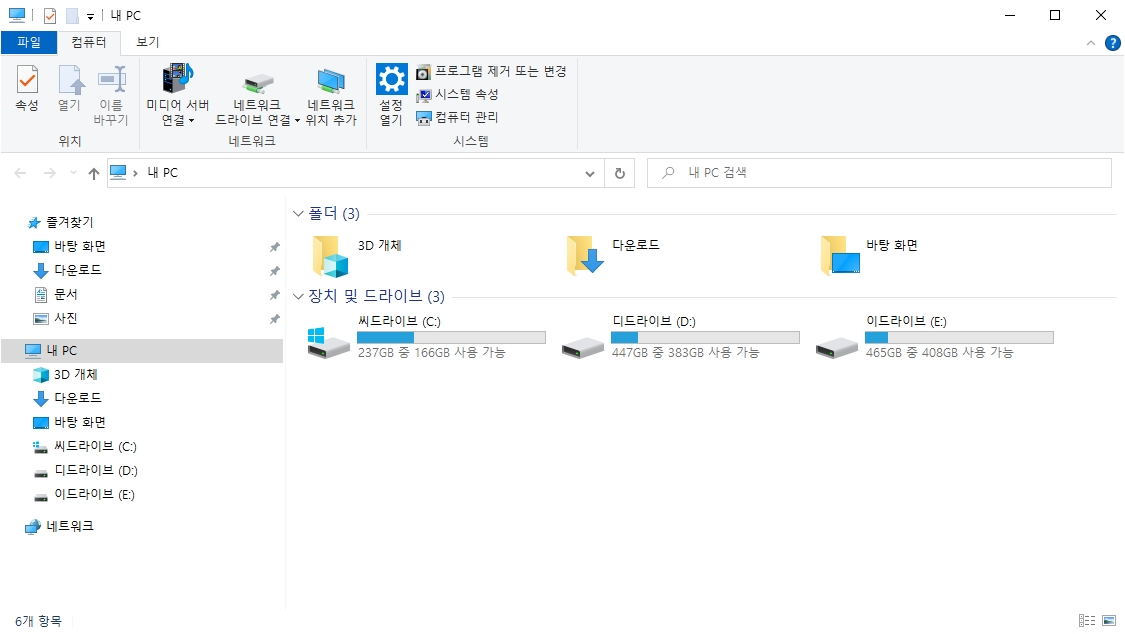Open 시스템 속성 in the ribbon
The width and height of the screenshot is (1125, 634).
[457, 94]
